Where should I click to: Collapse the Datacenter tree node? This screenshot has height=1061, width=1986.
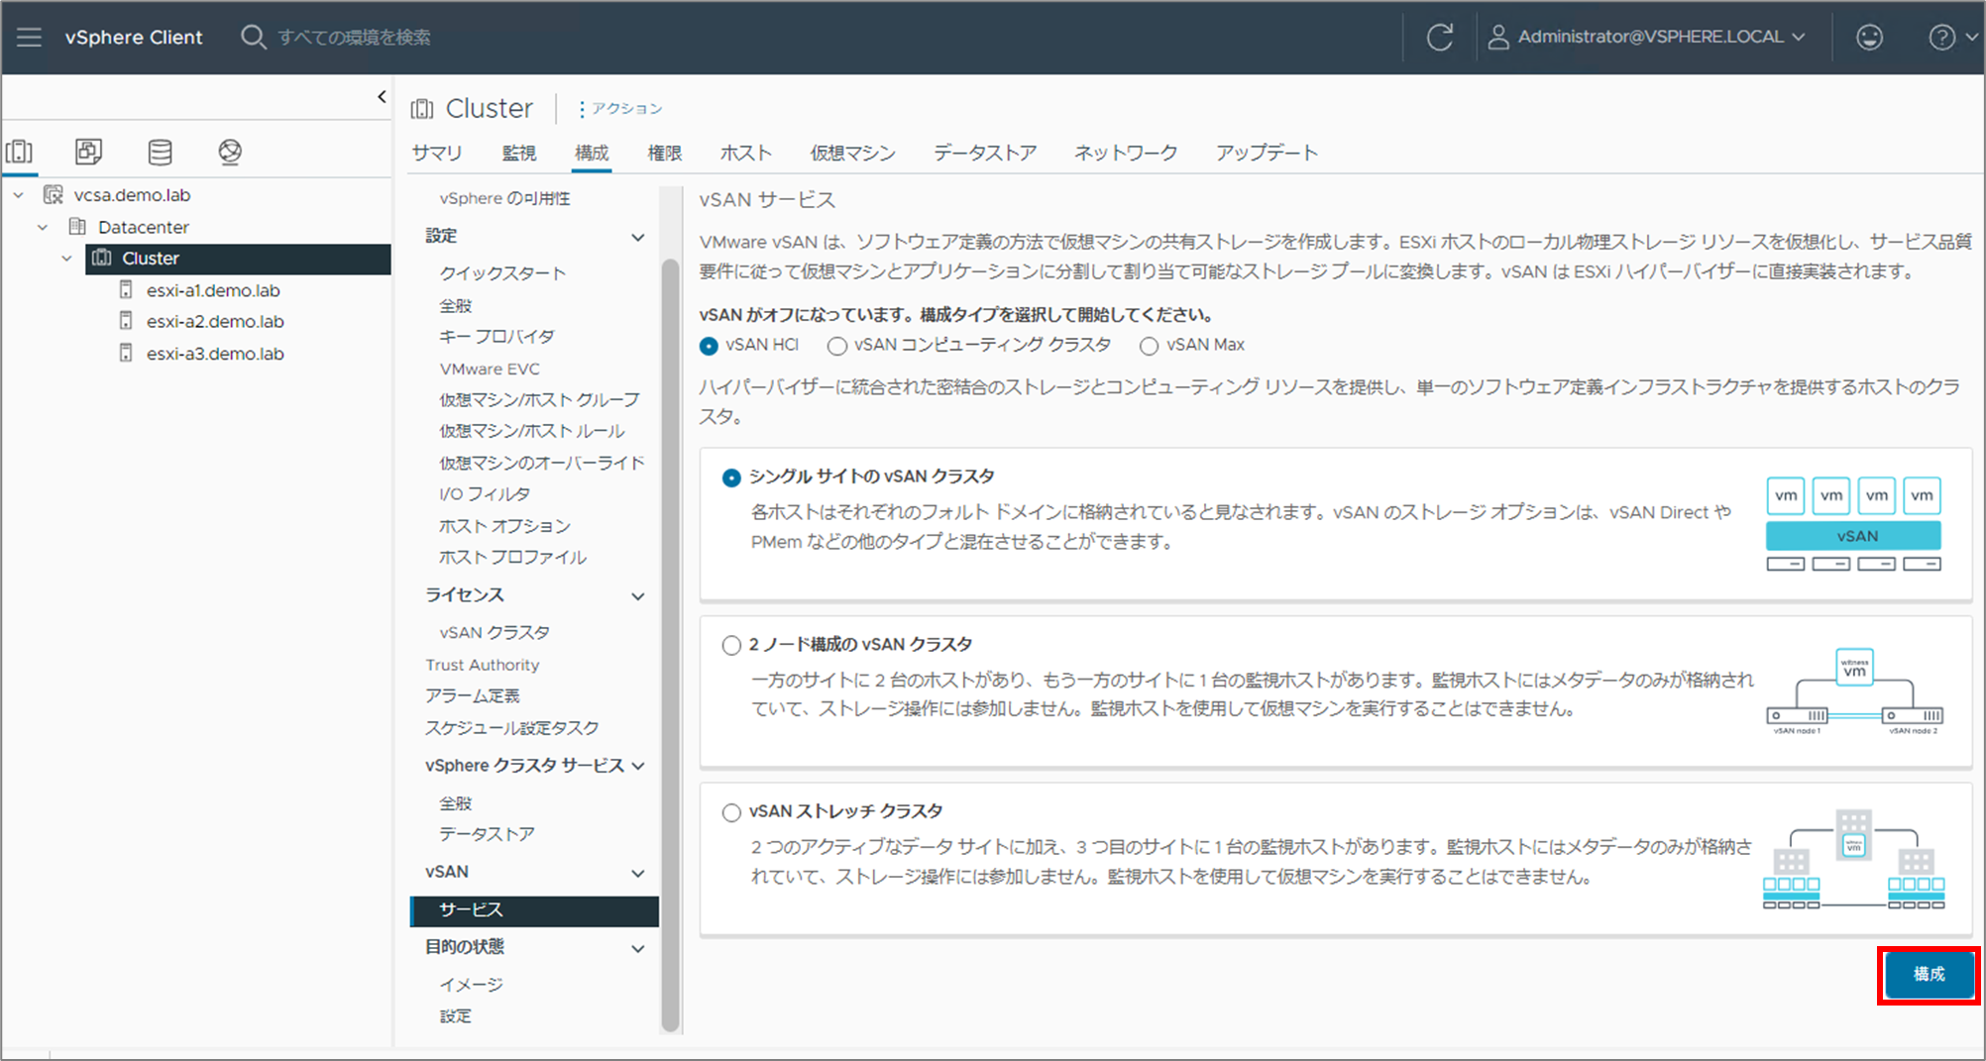point(42,227)
